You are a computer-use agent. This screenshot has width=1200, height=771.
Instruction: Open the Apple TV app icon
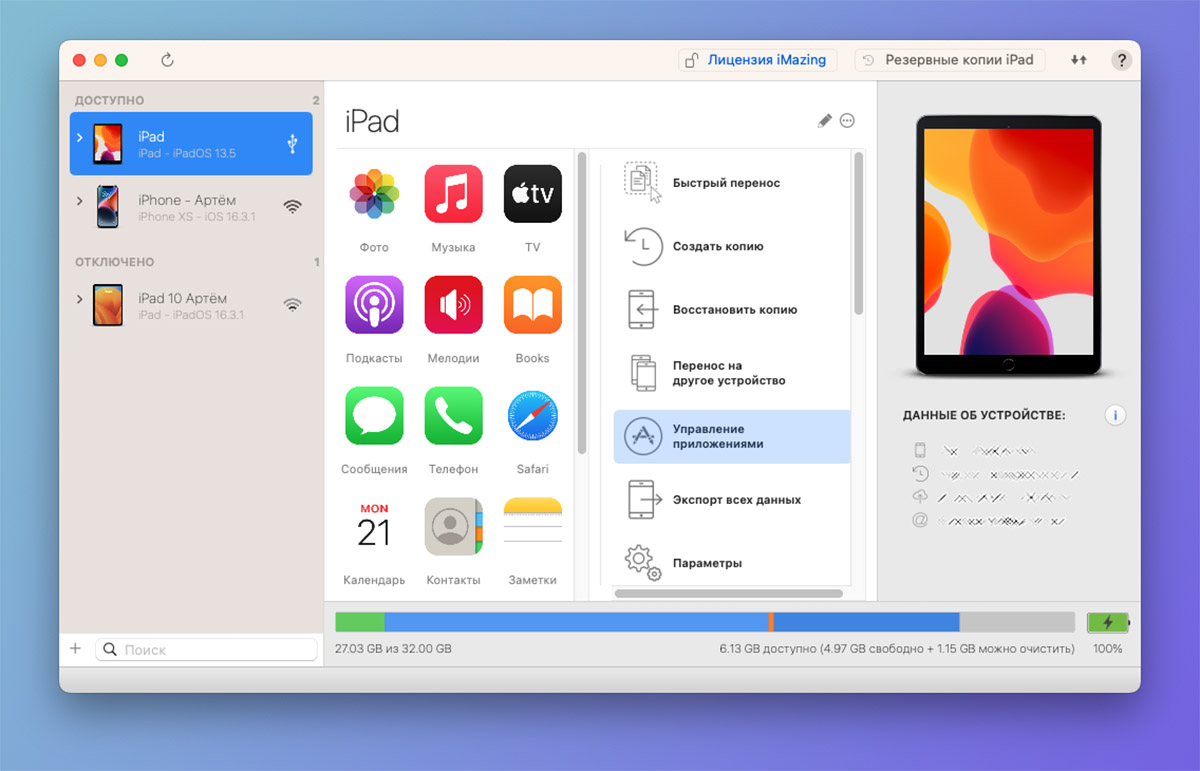click(532, 193)
